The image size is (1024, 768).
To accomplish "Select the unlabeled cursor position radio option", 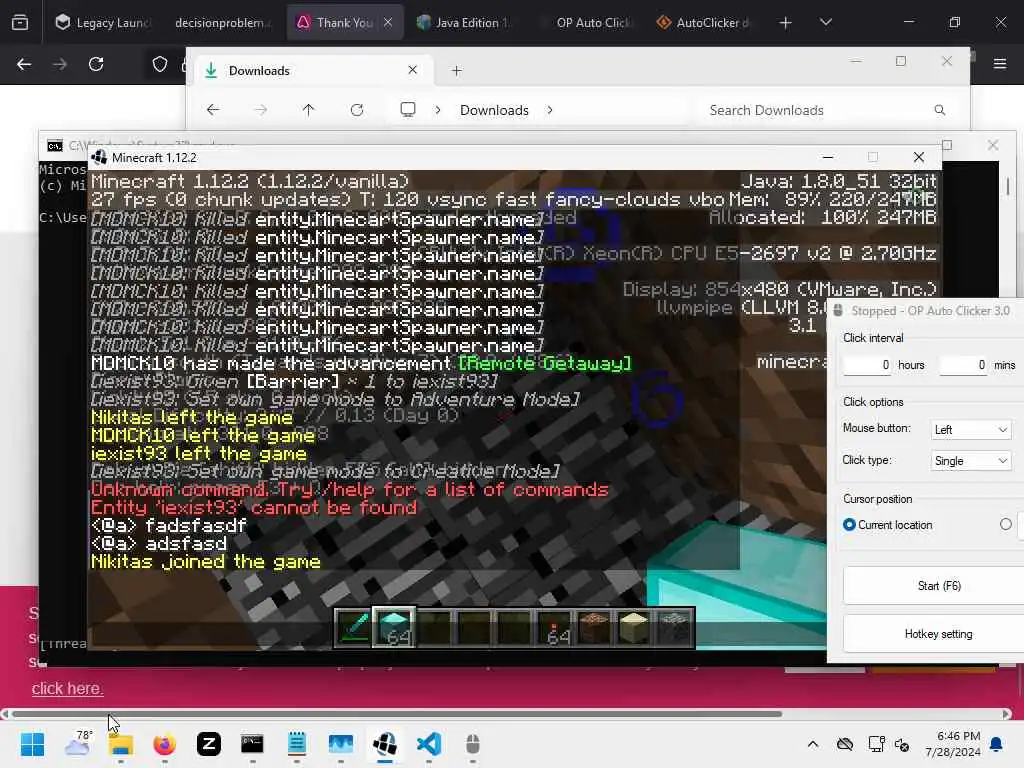I will pos(1005,524).
